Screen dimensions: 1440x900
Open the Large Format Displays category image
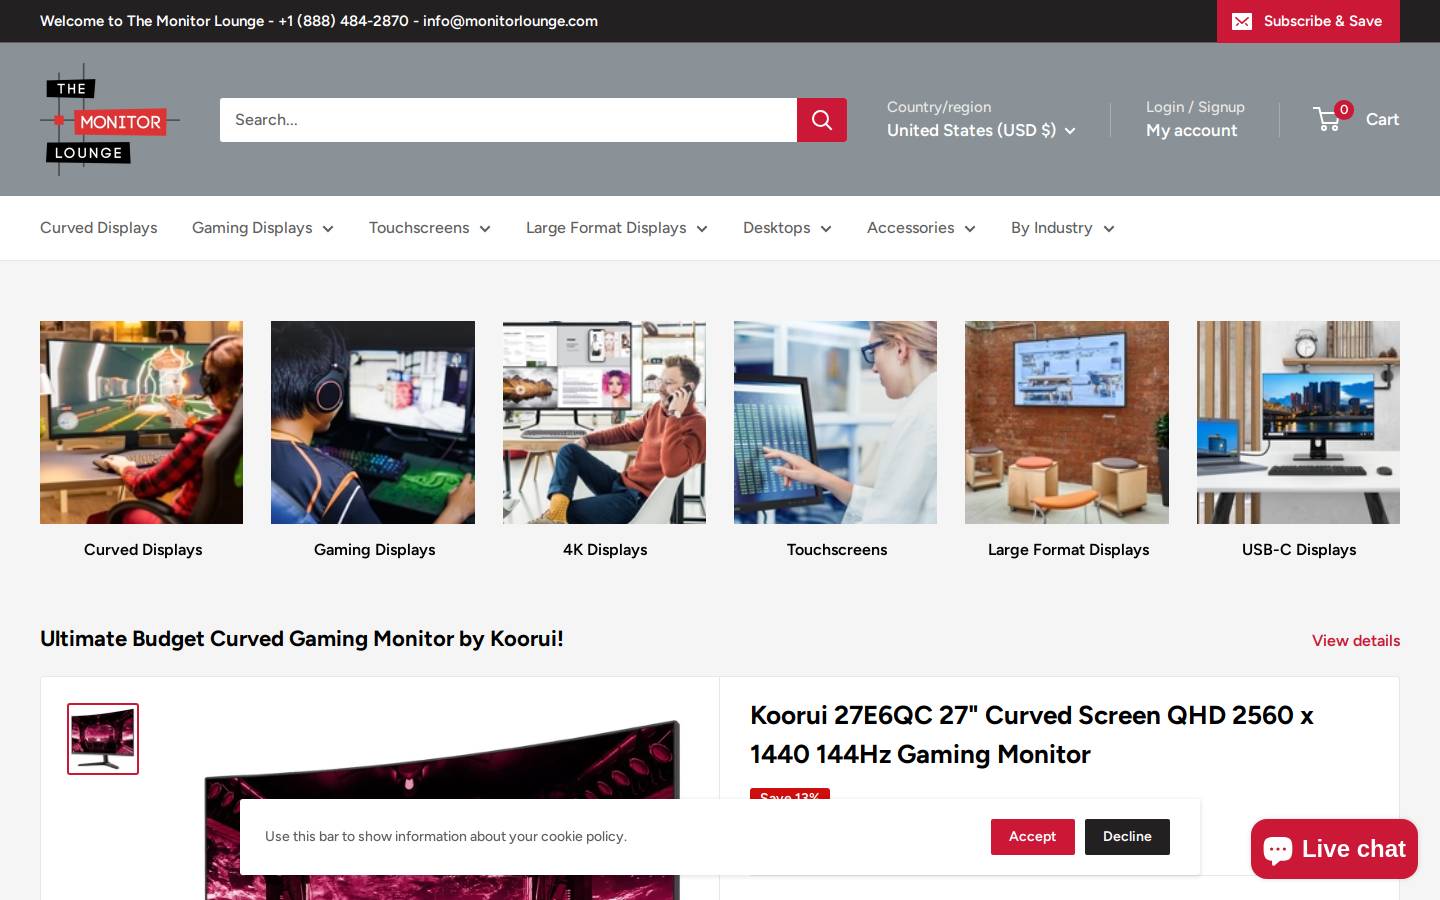[1067, 422]
